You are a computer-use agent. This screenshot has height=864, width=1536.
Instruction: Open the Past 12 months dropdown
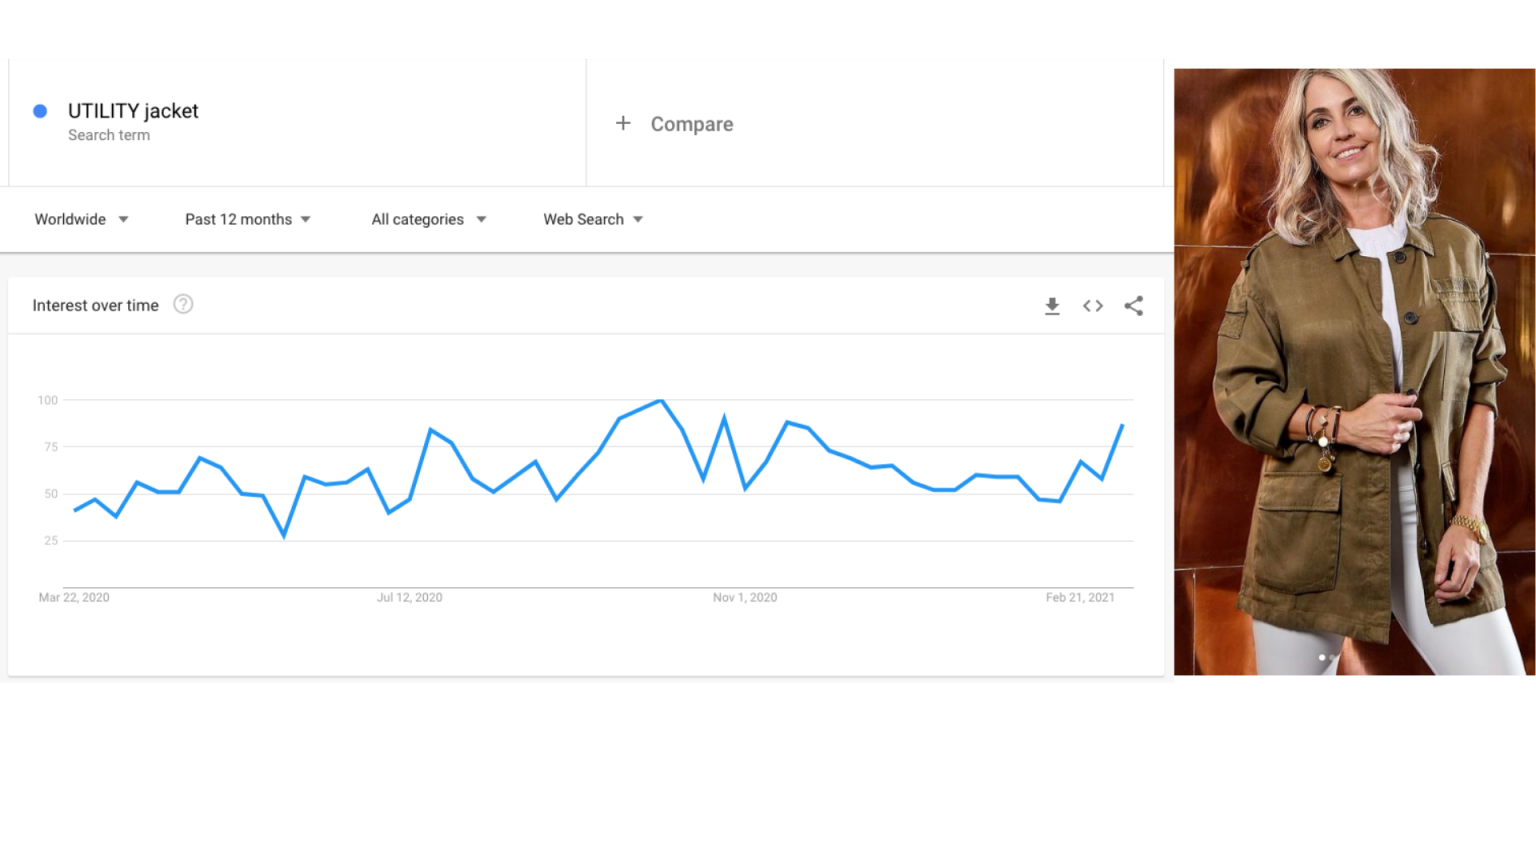248,219
